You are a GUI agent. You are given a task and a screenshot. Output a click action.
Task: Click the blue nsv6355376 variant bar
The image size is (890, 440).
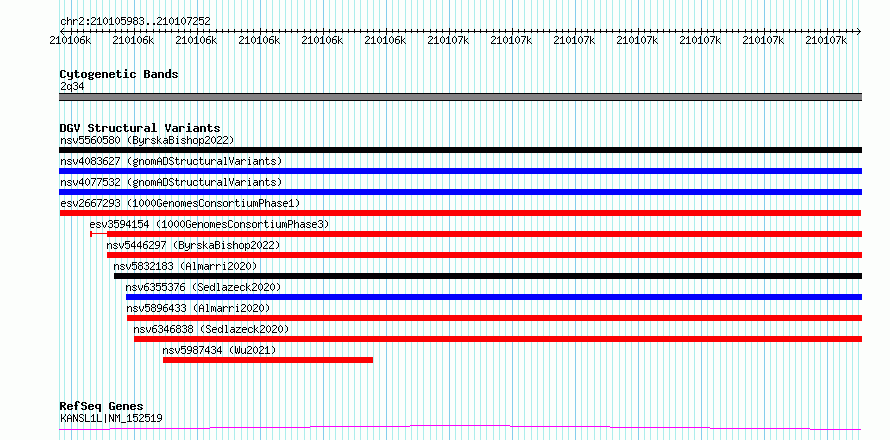tap(494, 297)
